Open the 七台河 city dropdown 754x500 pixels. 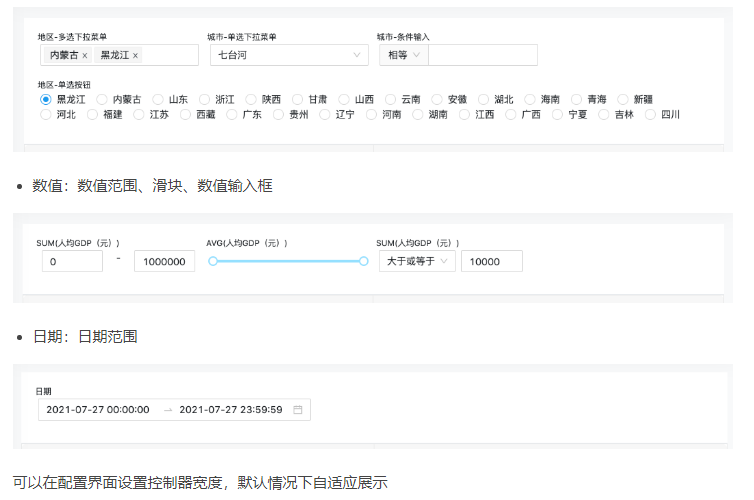click(x=273, y=55)
